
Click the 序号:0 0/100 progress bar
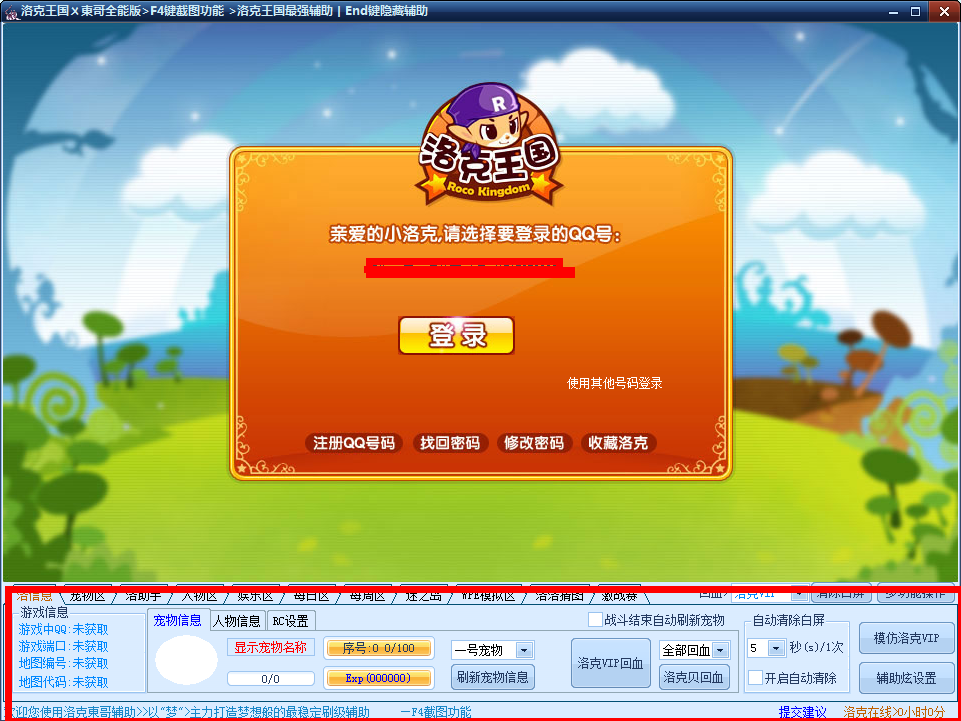(x=379, y=648)
